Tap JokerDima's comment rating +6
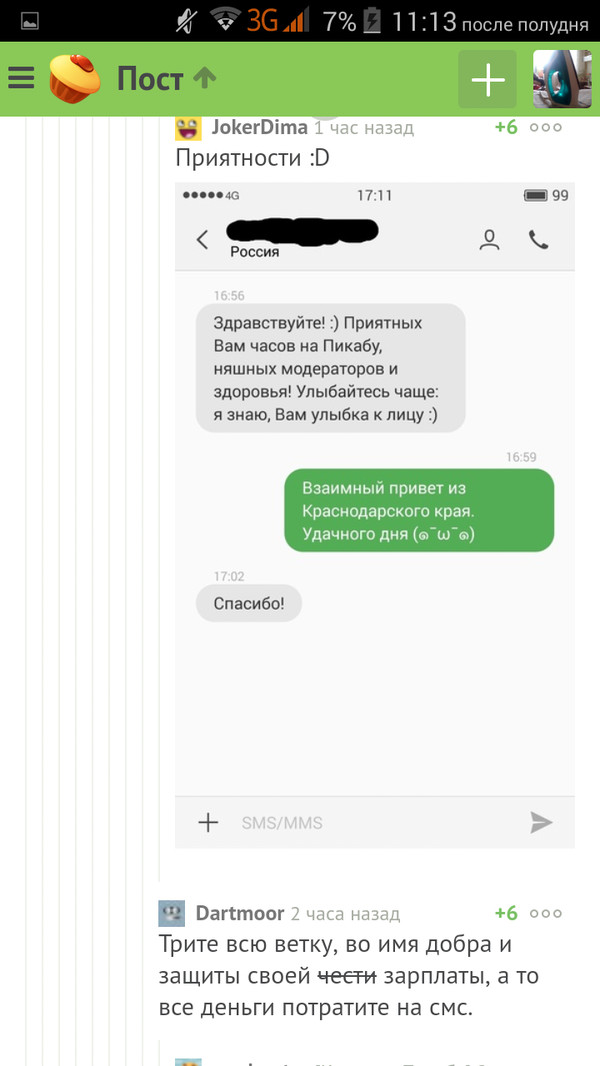Image resolution: width=600 pixels, height=1066 pixels. pos(506,127)
